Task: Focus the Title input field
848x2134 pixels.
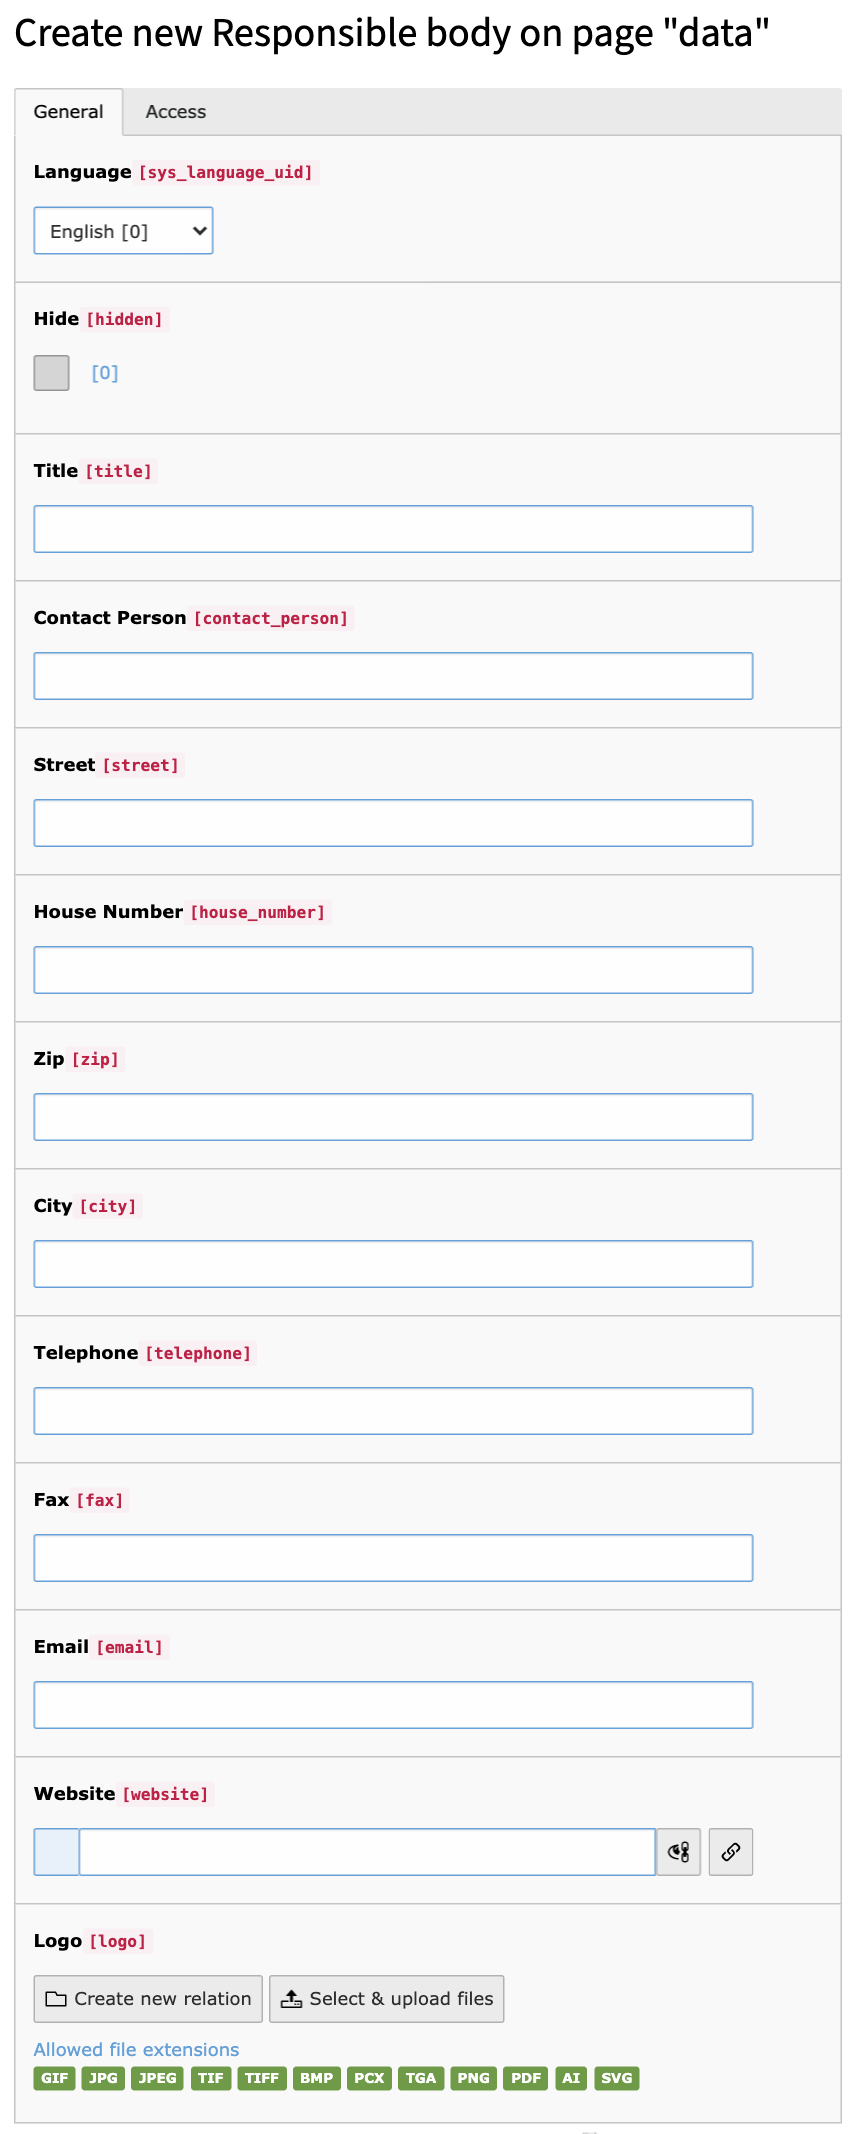Action: tap(393, 529)
